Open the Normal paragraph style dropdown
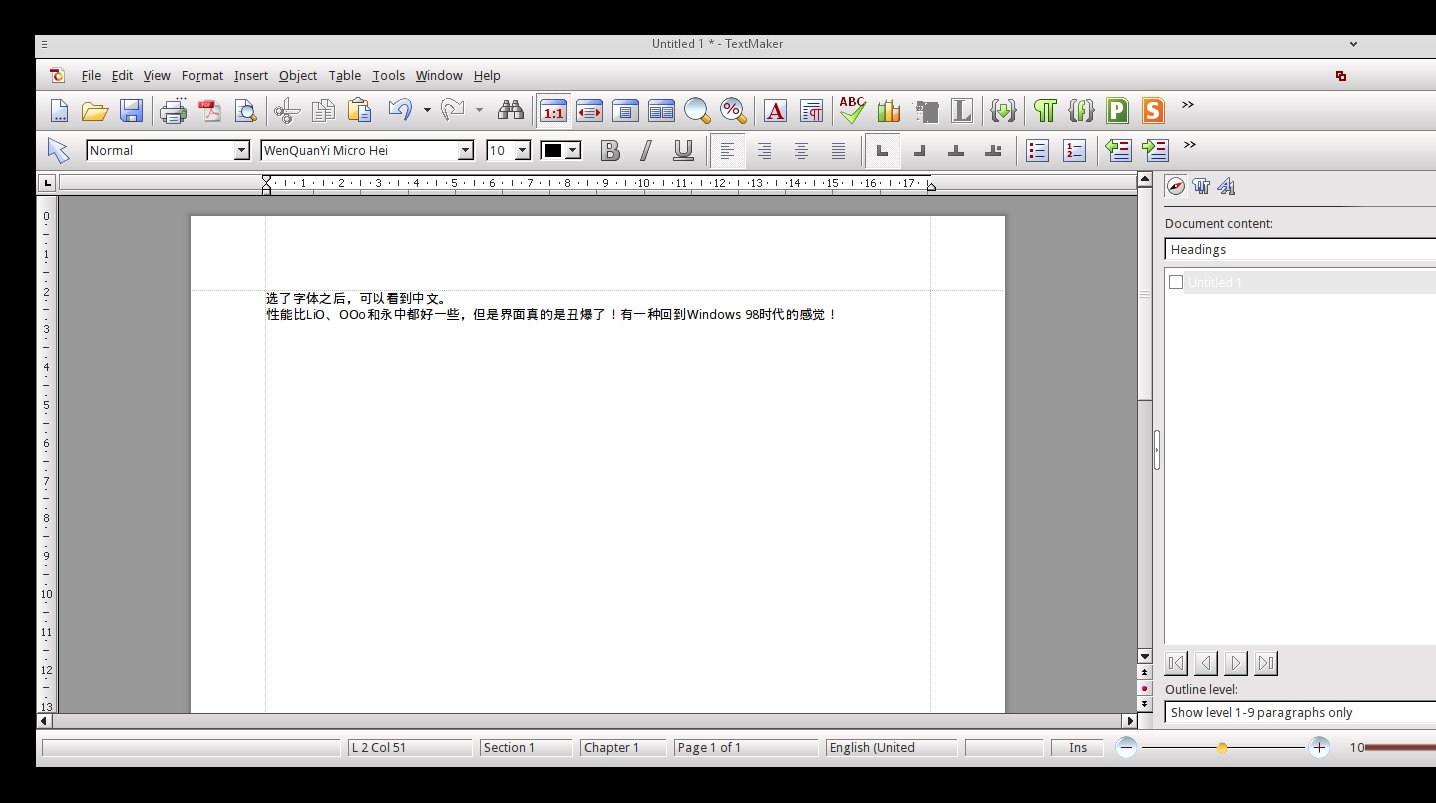1436x803 pixels. point(241,150)
